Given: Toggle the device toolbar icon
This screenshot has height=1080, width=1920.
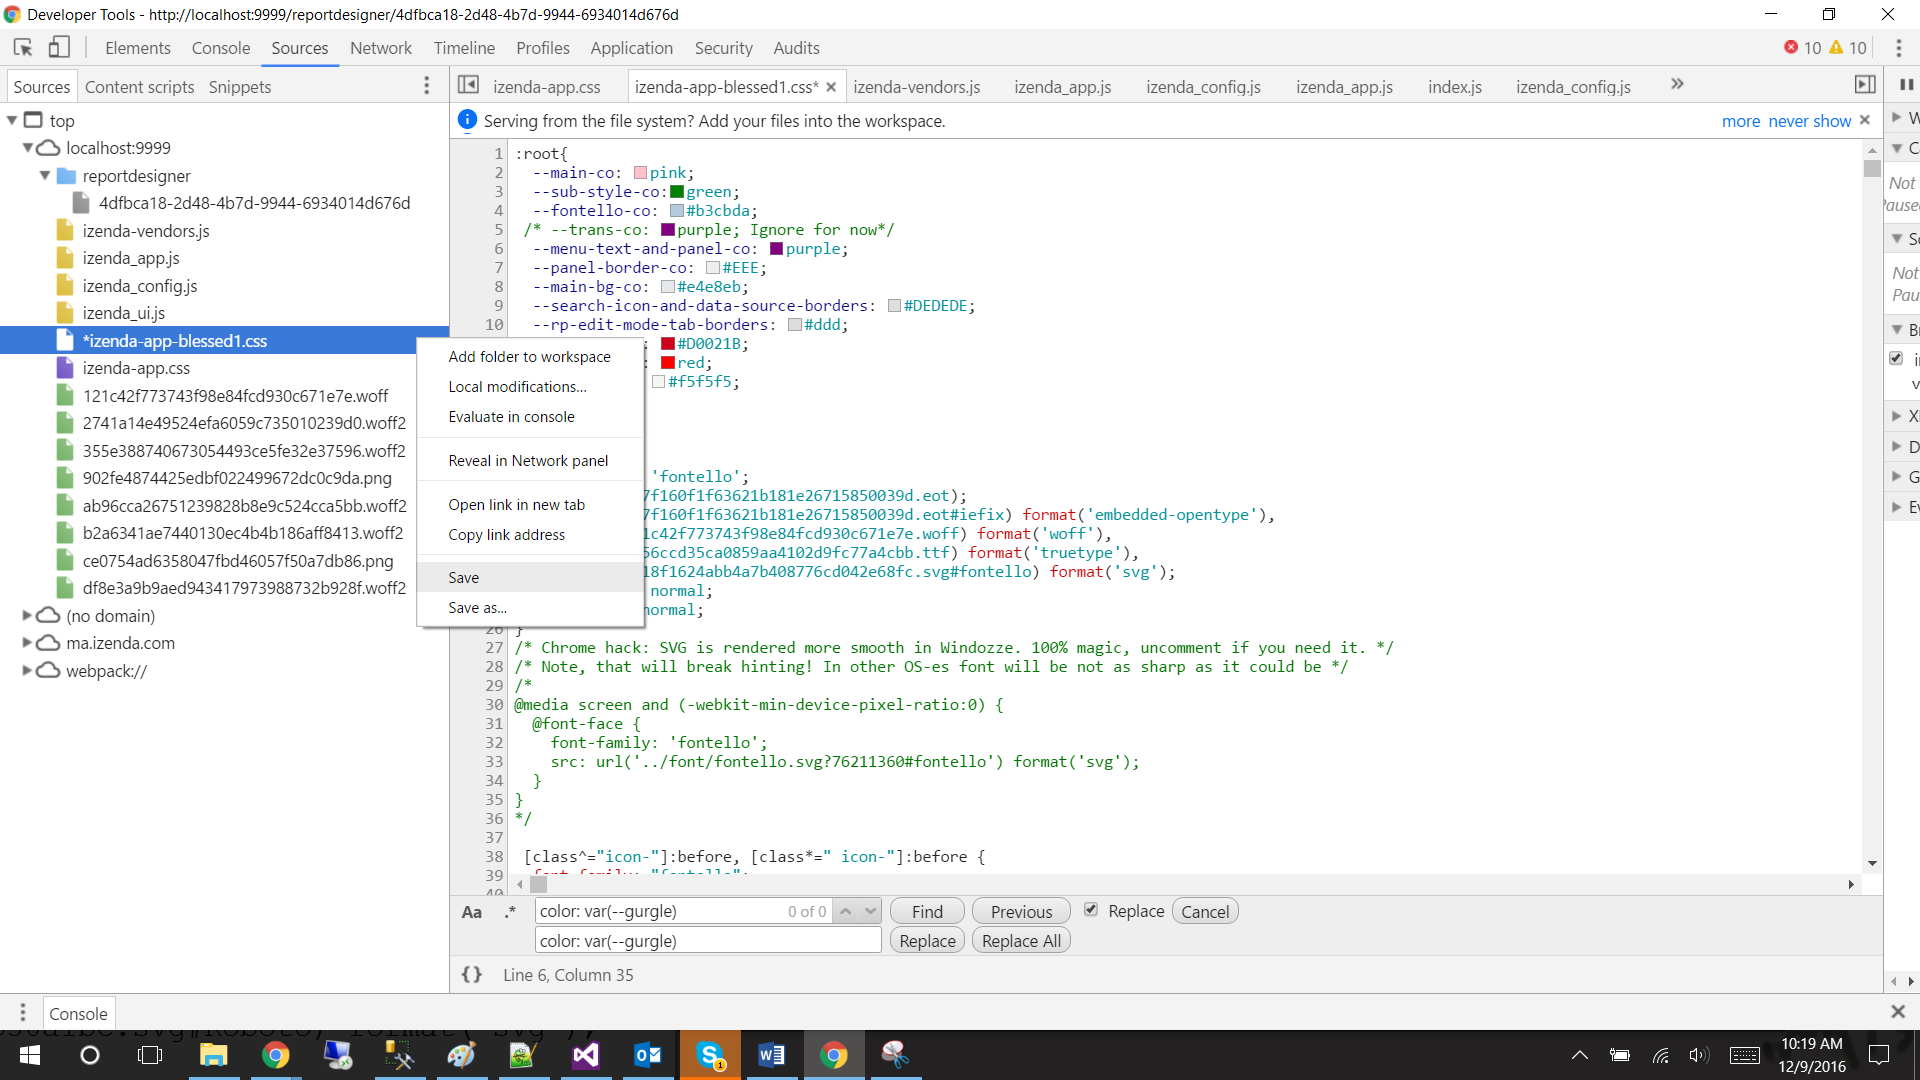Looking at the screenshot, I should coord(59,47).
